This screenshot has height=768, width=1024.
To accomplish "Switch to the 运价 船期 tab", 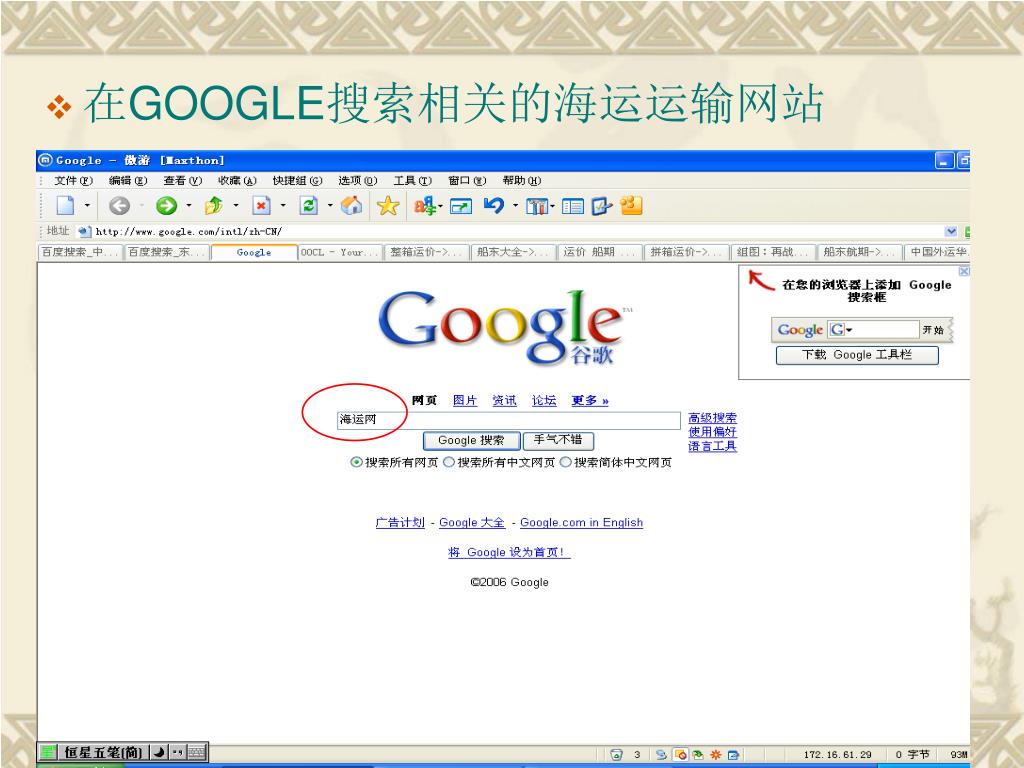I will [600, 252].
